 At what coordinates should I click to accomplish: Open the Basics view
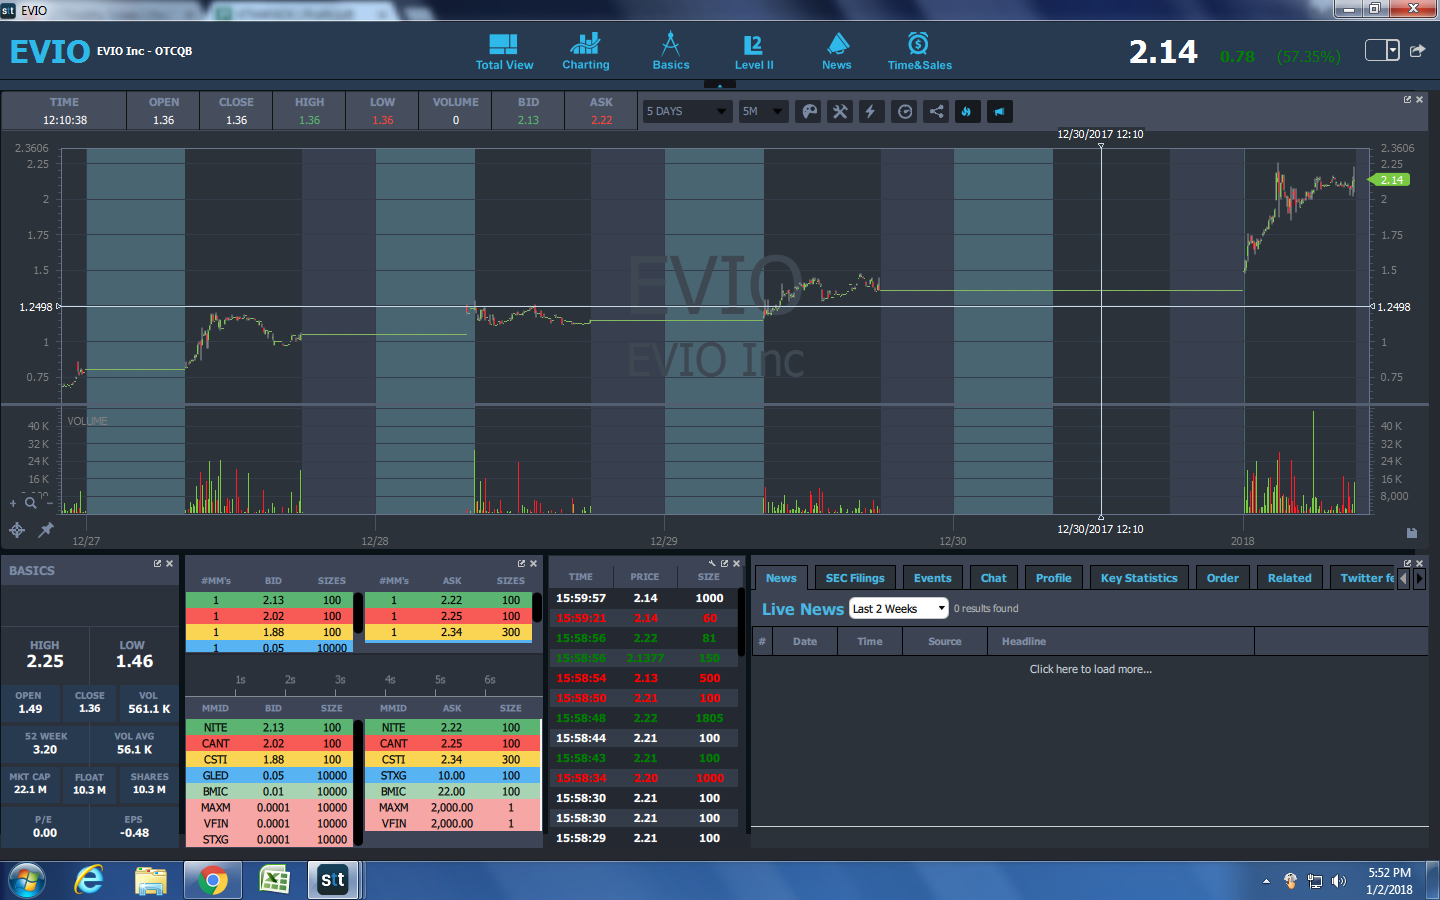click(671, 52)
